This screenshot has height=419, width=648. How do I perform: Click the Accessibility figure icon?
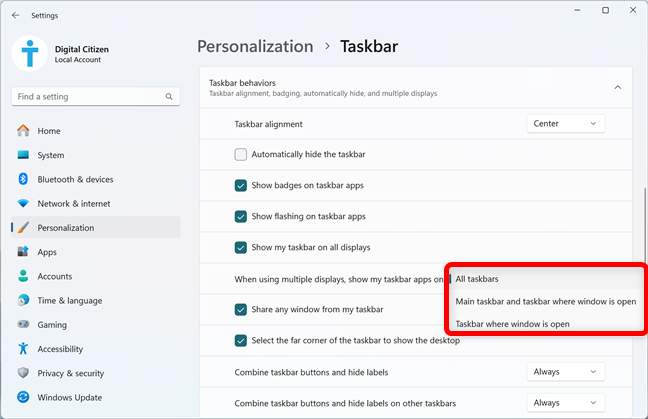pos(23,349)
